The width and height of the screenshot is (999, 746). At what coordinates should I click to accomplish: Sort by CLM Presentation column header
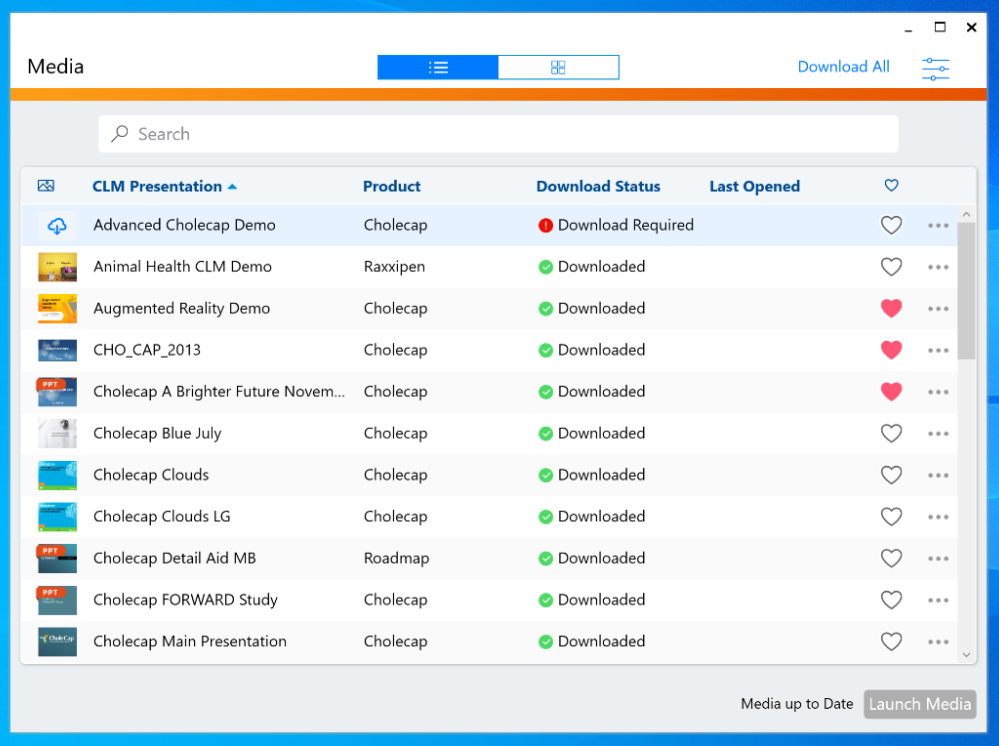[x=157, y=186]
